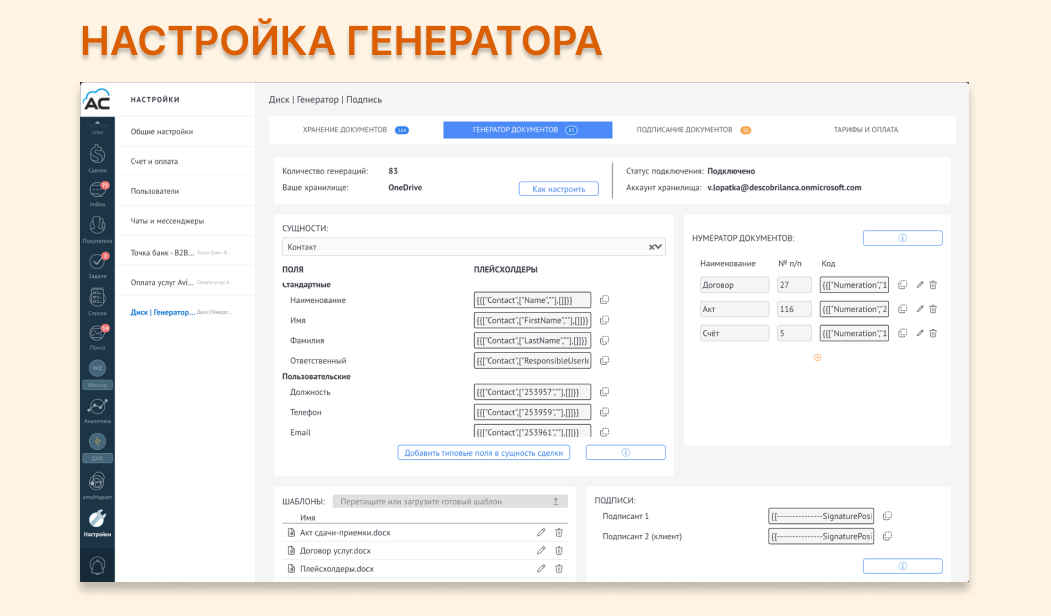Copy the Подписант 2 (клиент) placeholder
The height and width of the screenshot is (616, 1051).
887,536
